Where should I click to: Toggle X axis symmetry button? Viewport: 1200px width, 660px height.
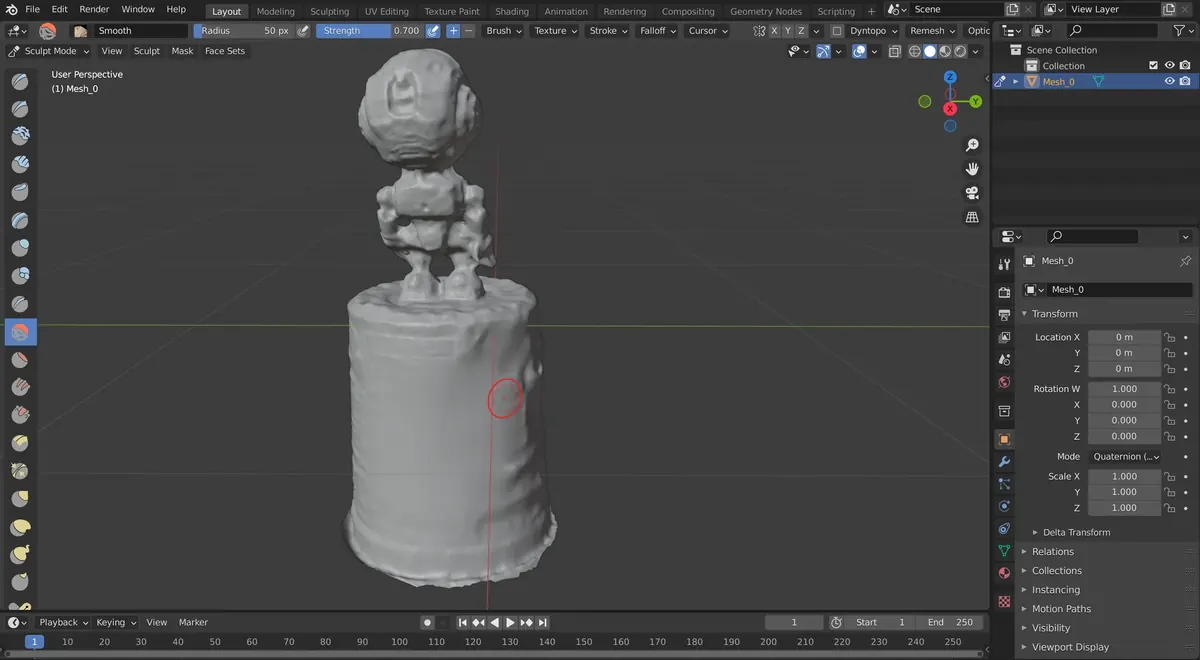(774, 31)
